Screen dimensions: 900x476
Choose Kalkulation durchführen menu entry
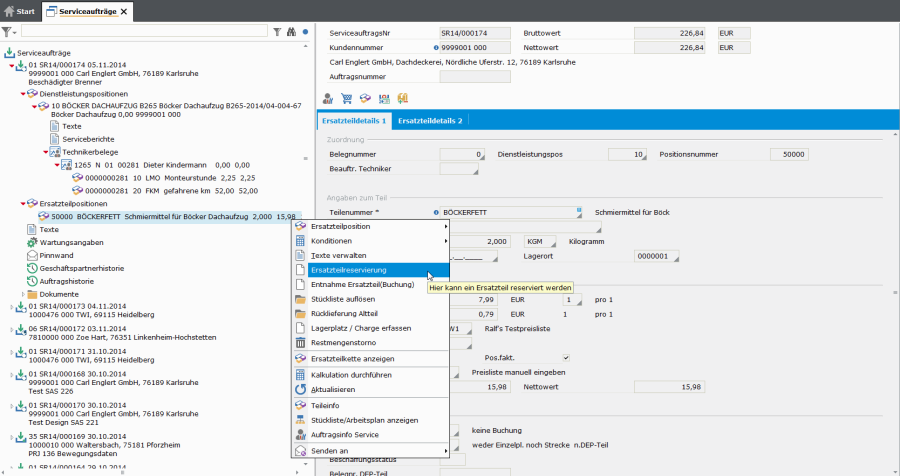[x=371, y=375]
